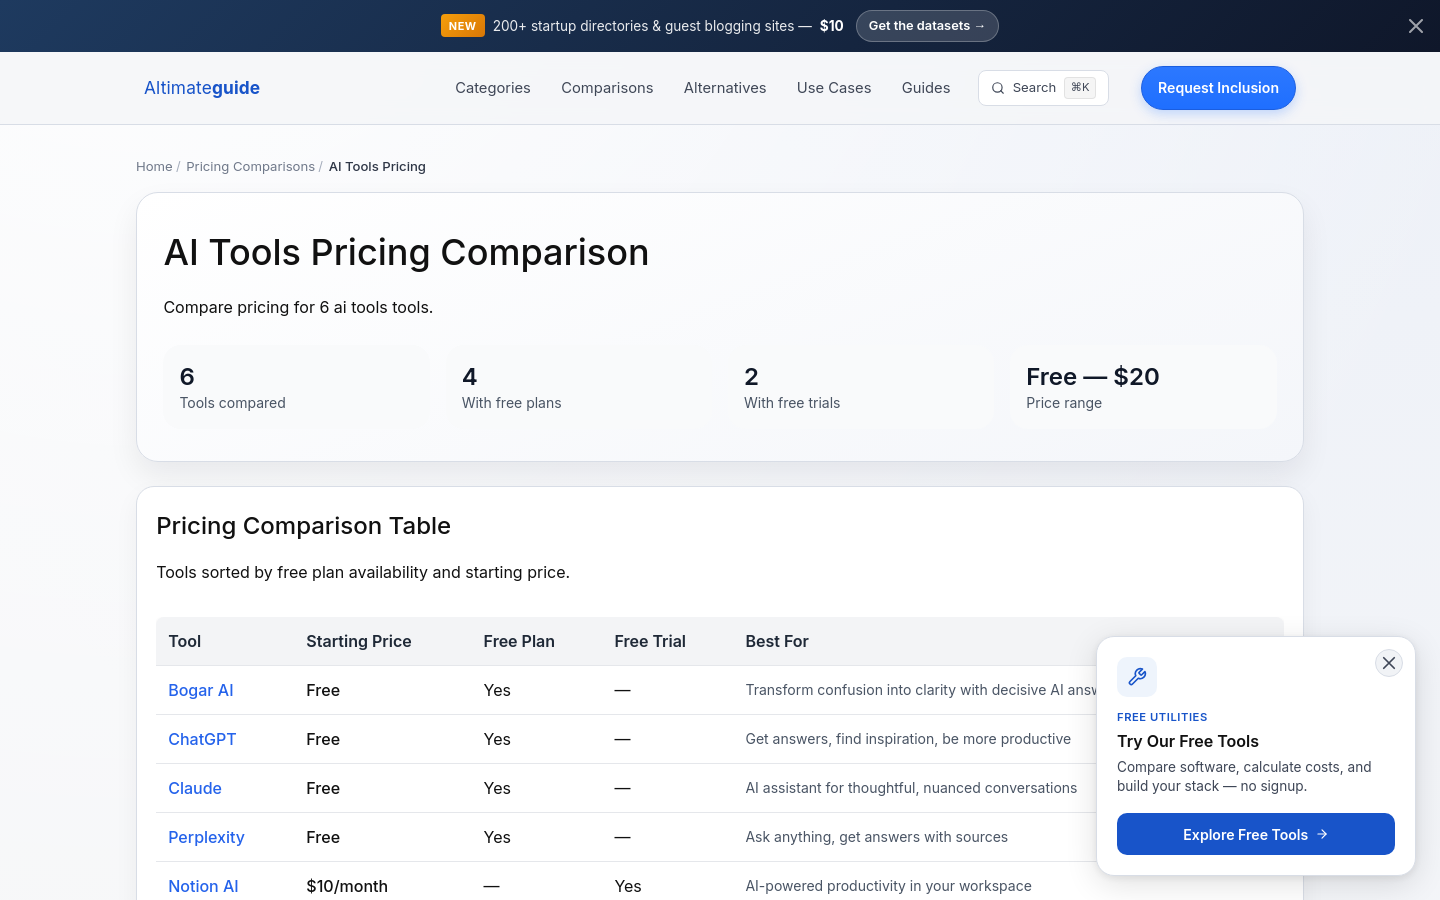Click the wrench icon in popup
Screen dimensions: 1440x900
(x=1137, y=677)
